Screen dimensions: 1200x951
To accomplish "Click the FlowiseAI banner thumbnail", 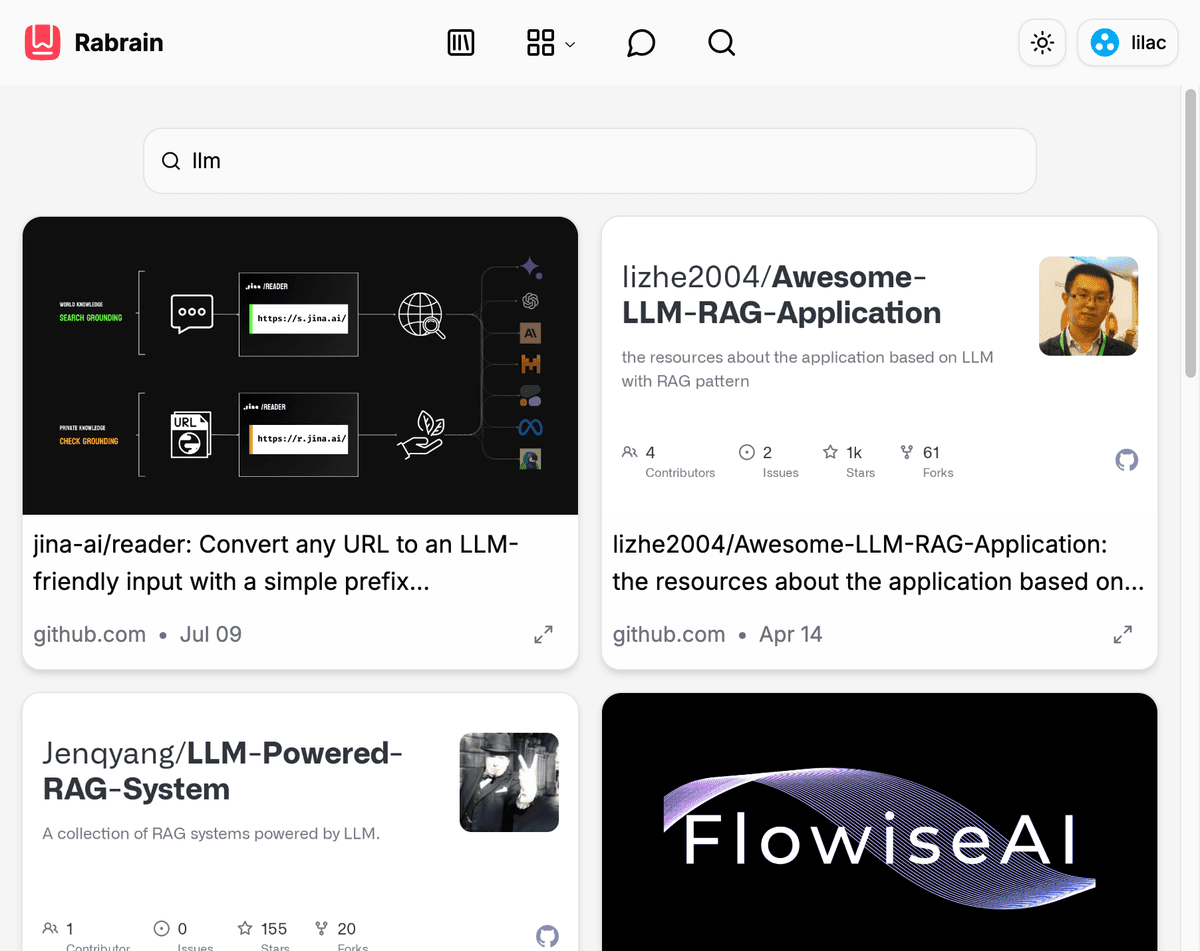I will pyautogui.click(x=879, y=822).
